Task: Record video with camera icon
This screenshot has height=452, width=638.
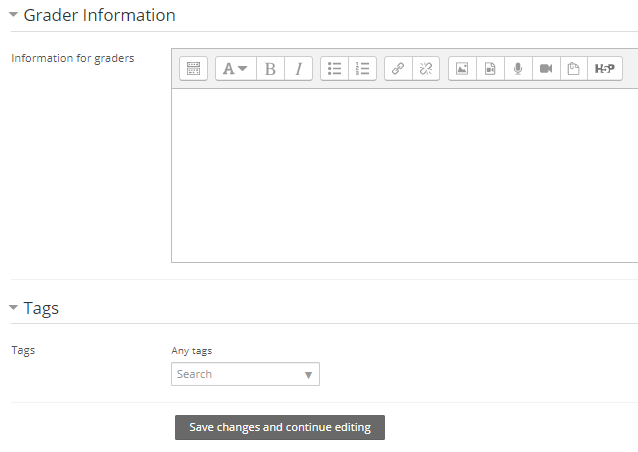Action: point(546,68)
